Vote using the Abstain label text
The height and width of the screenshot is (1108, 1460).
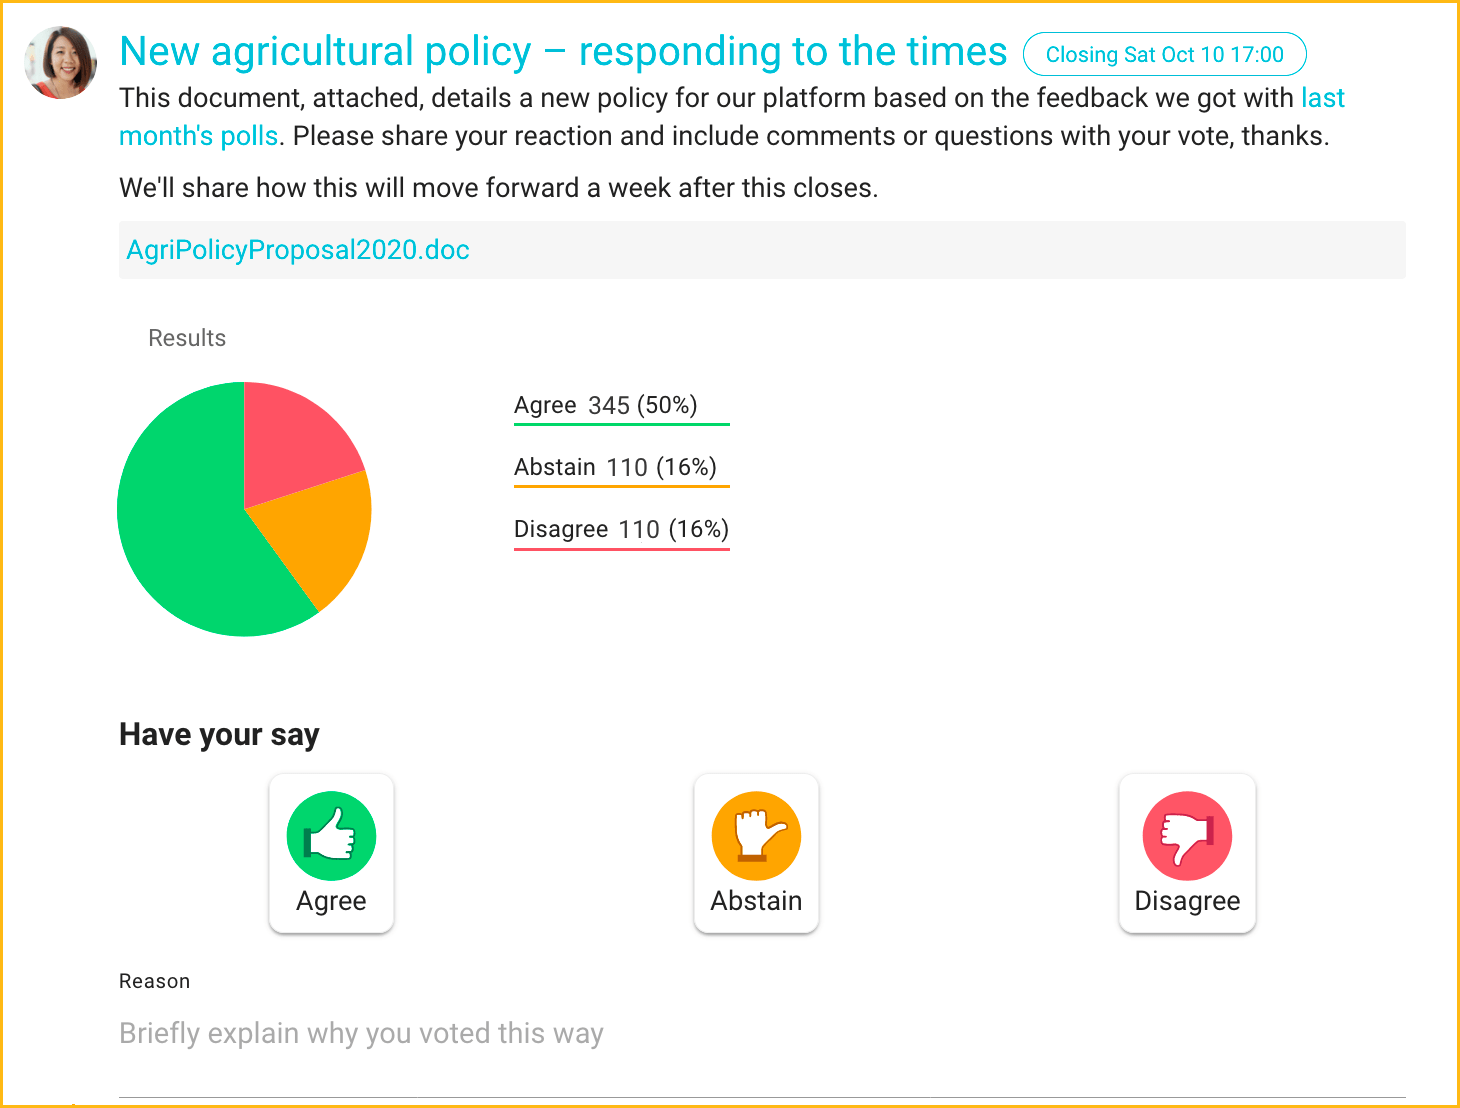click(756, 901)
